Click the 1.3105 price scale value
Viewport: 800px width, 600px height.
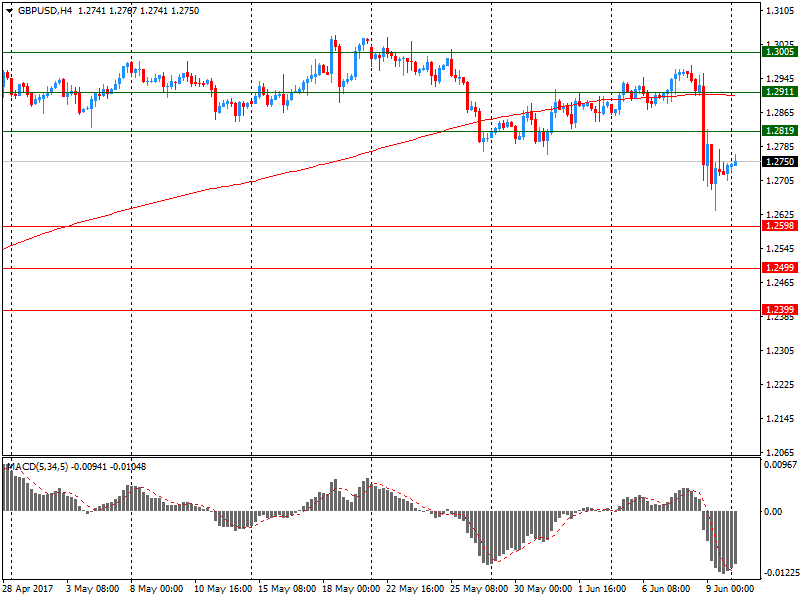tap(781, 11)
